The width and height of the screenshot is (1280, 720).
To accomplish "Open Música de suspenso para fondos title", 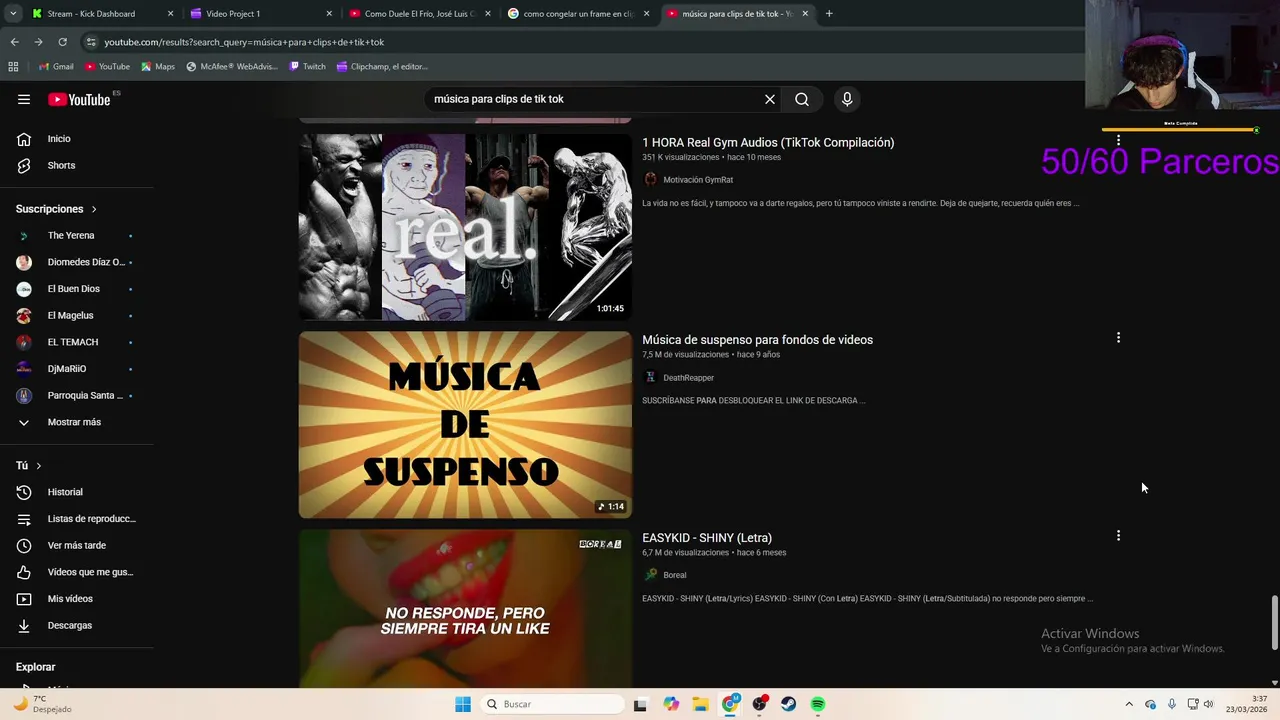I will click(757, 340).
